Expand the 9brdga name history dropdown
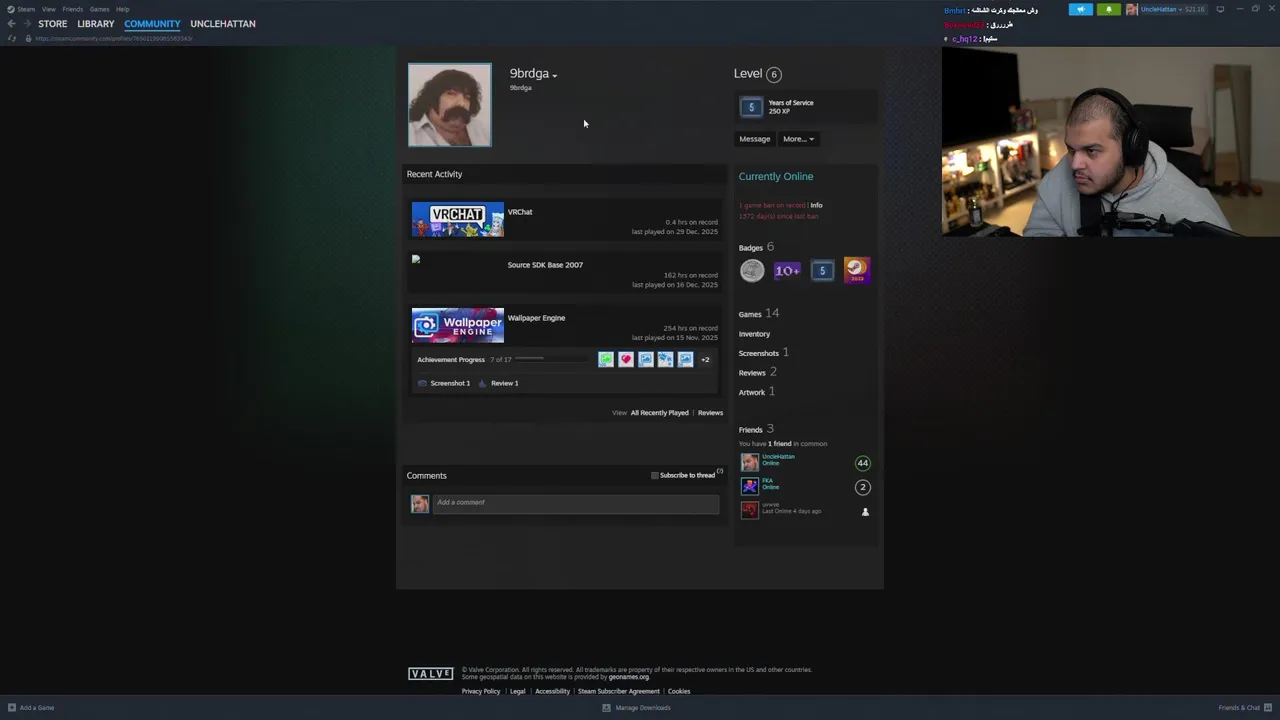Screen dimensions: 1280x720 [x=555, y=75]
